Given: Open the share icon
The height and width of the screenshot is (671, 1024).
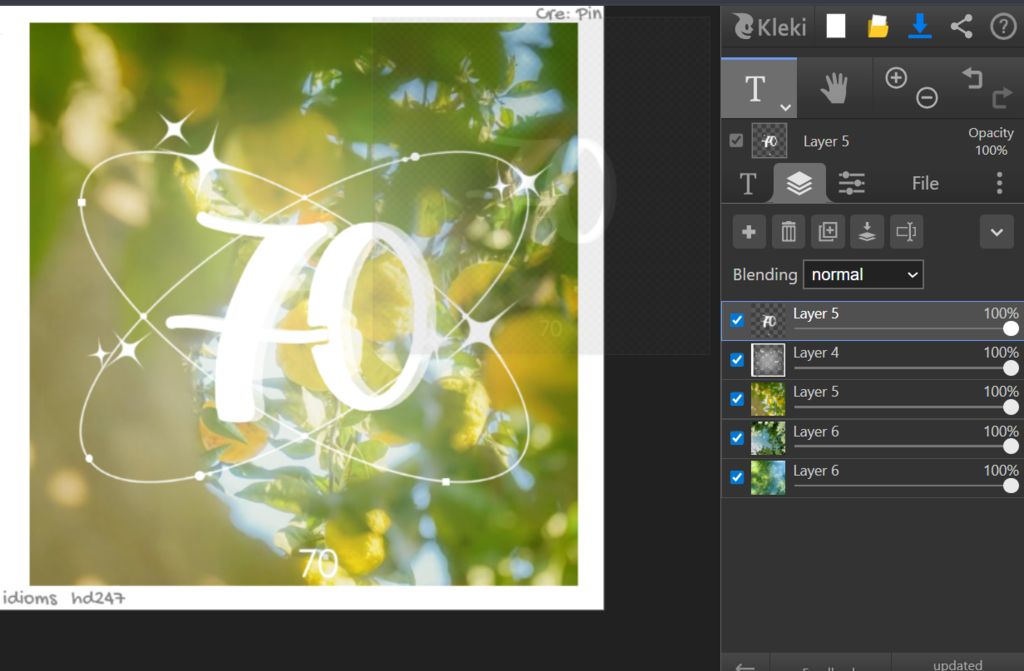Looking at the screenshot, I should point(962,27).
